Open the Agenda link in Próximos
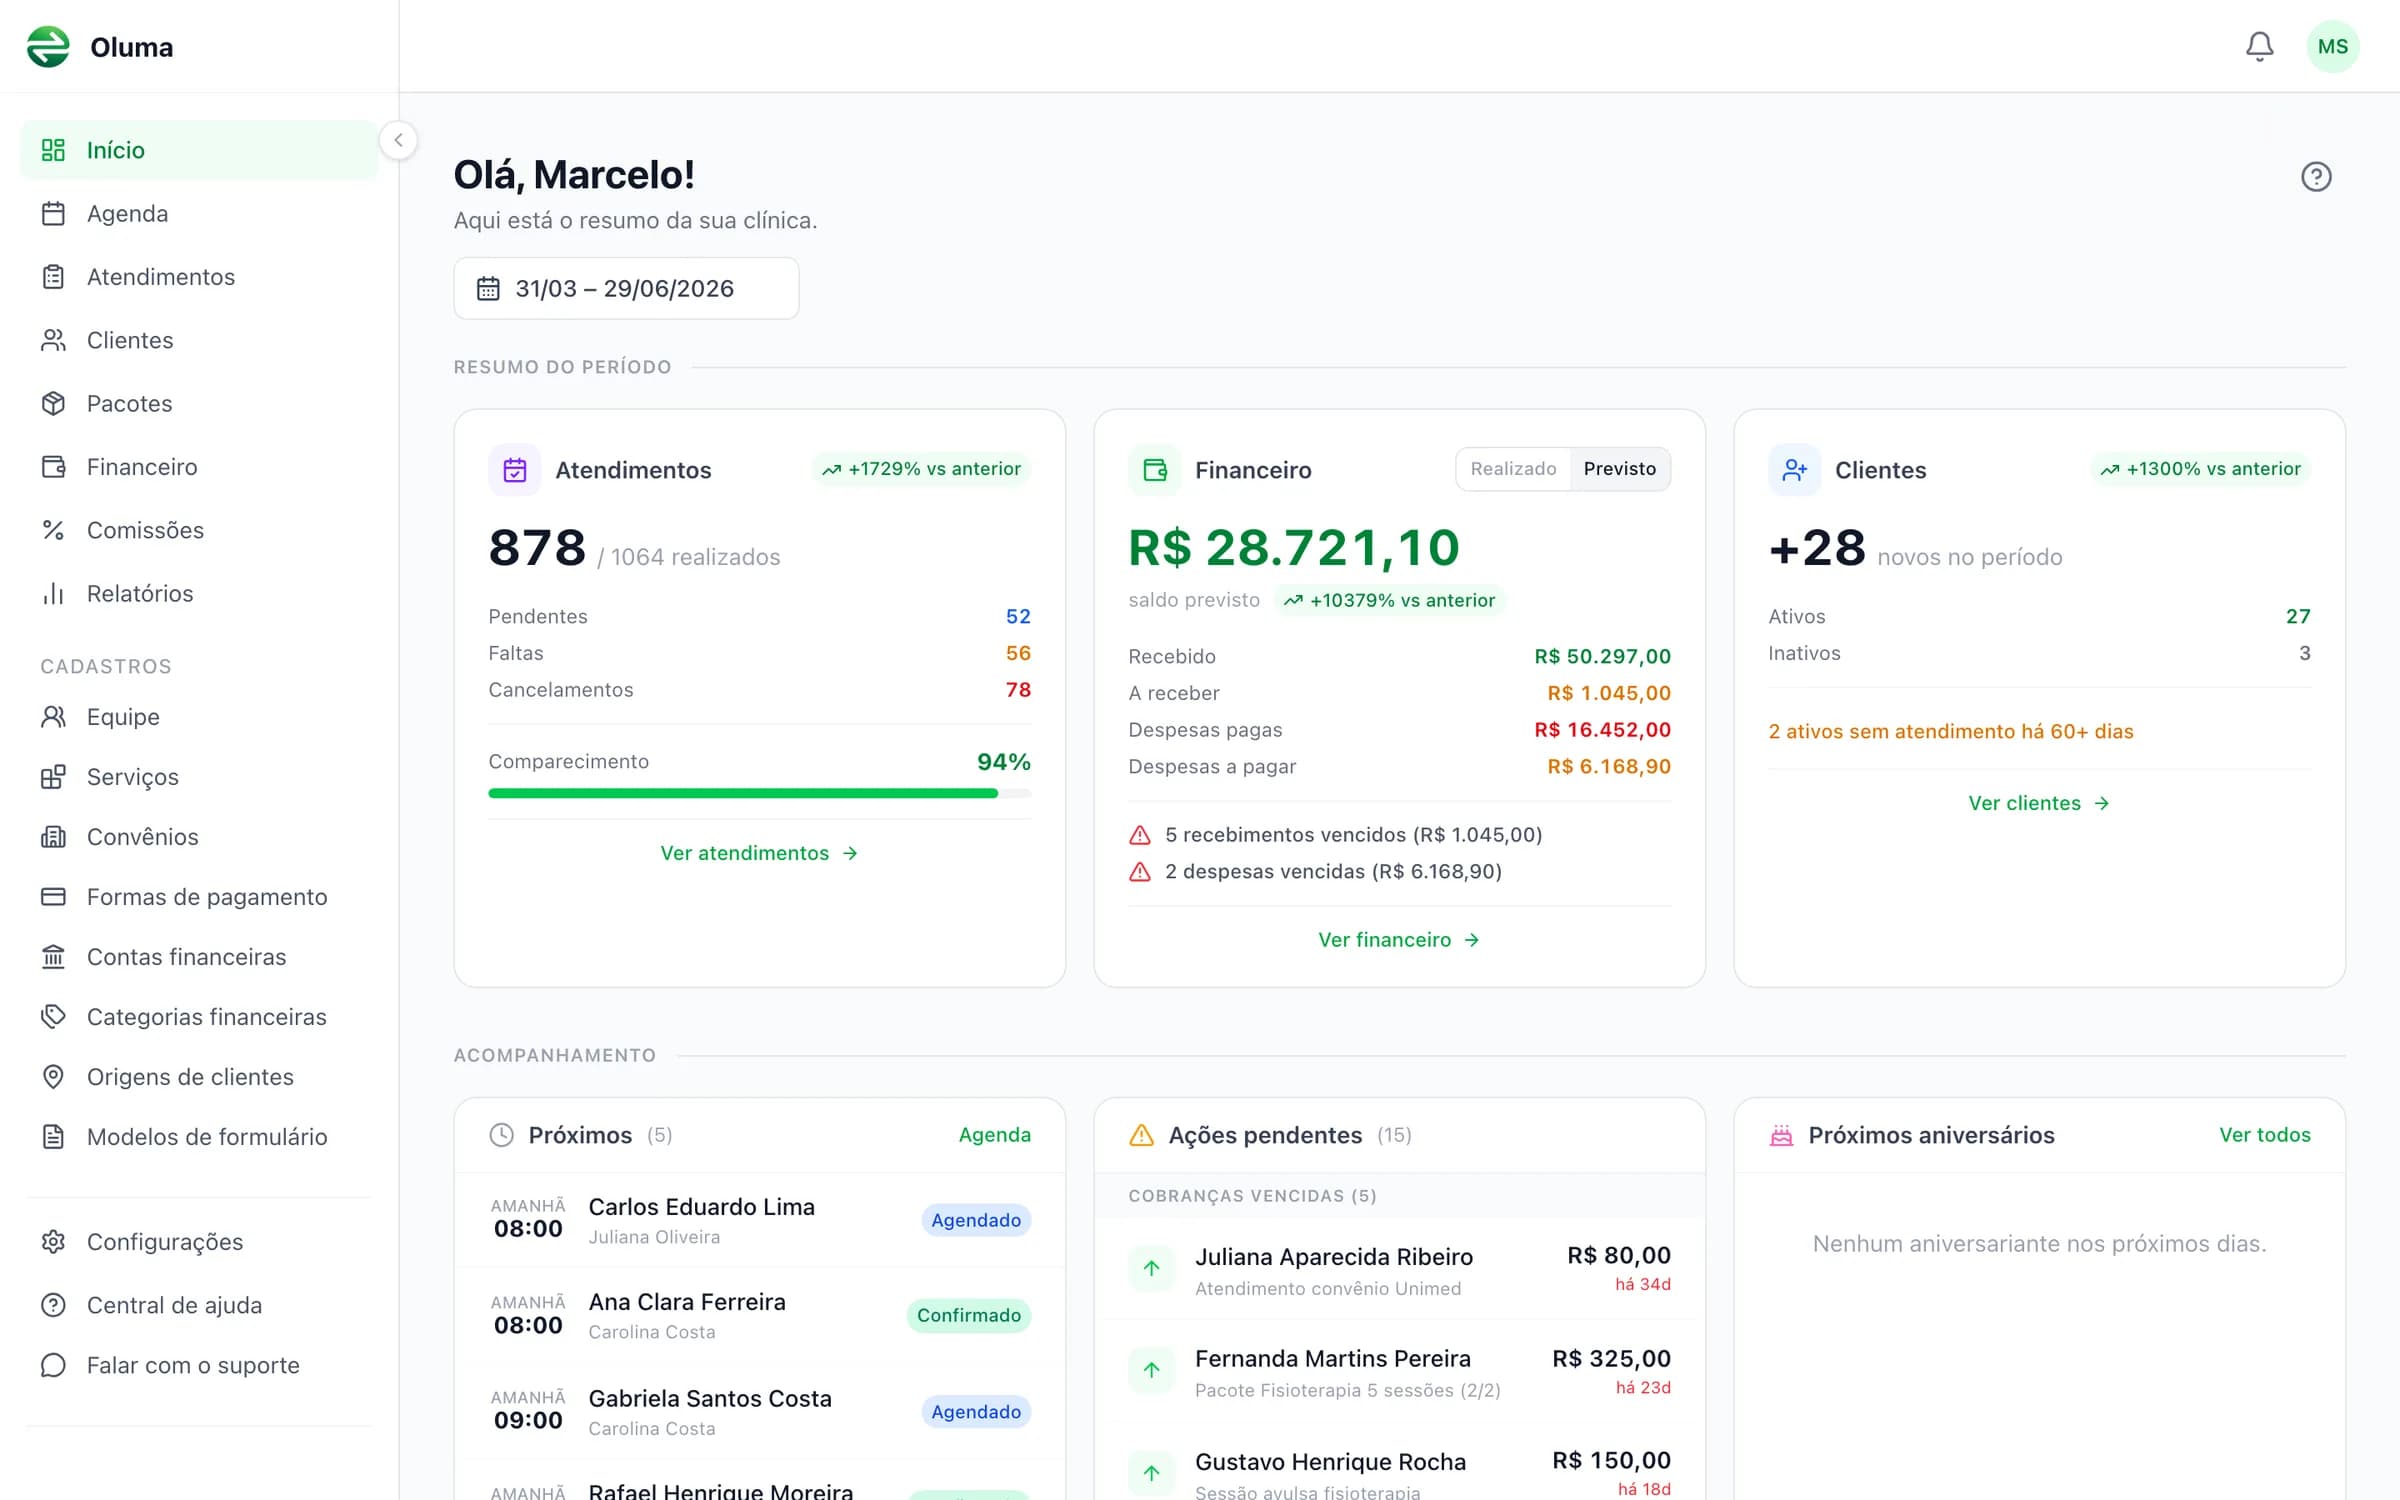Image resolution: width=2400 pixels, height=1500 pixels. coord(994,1135)
